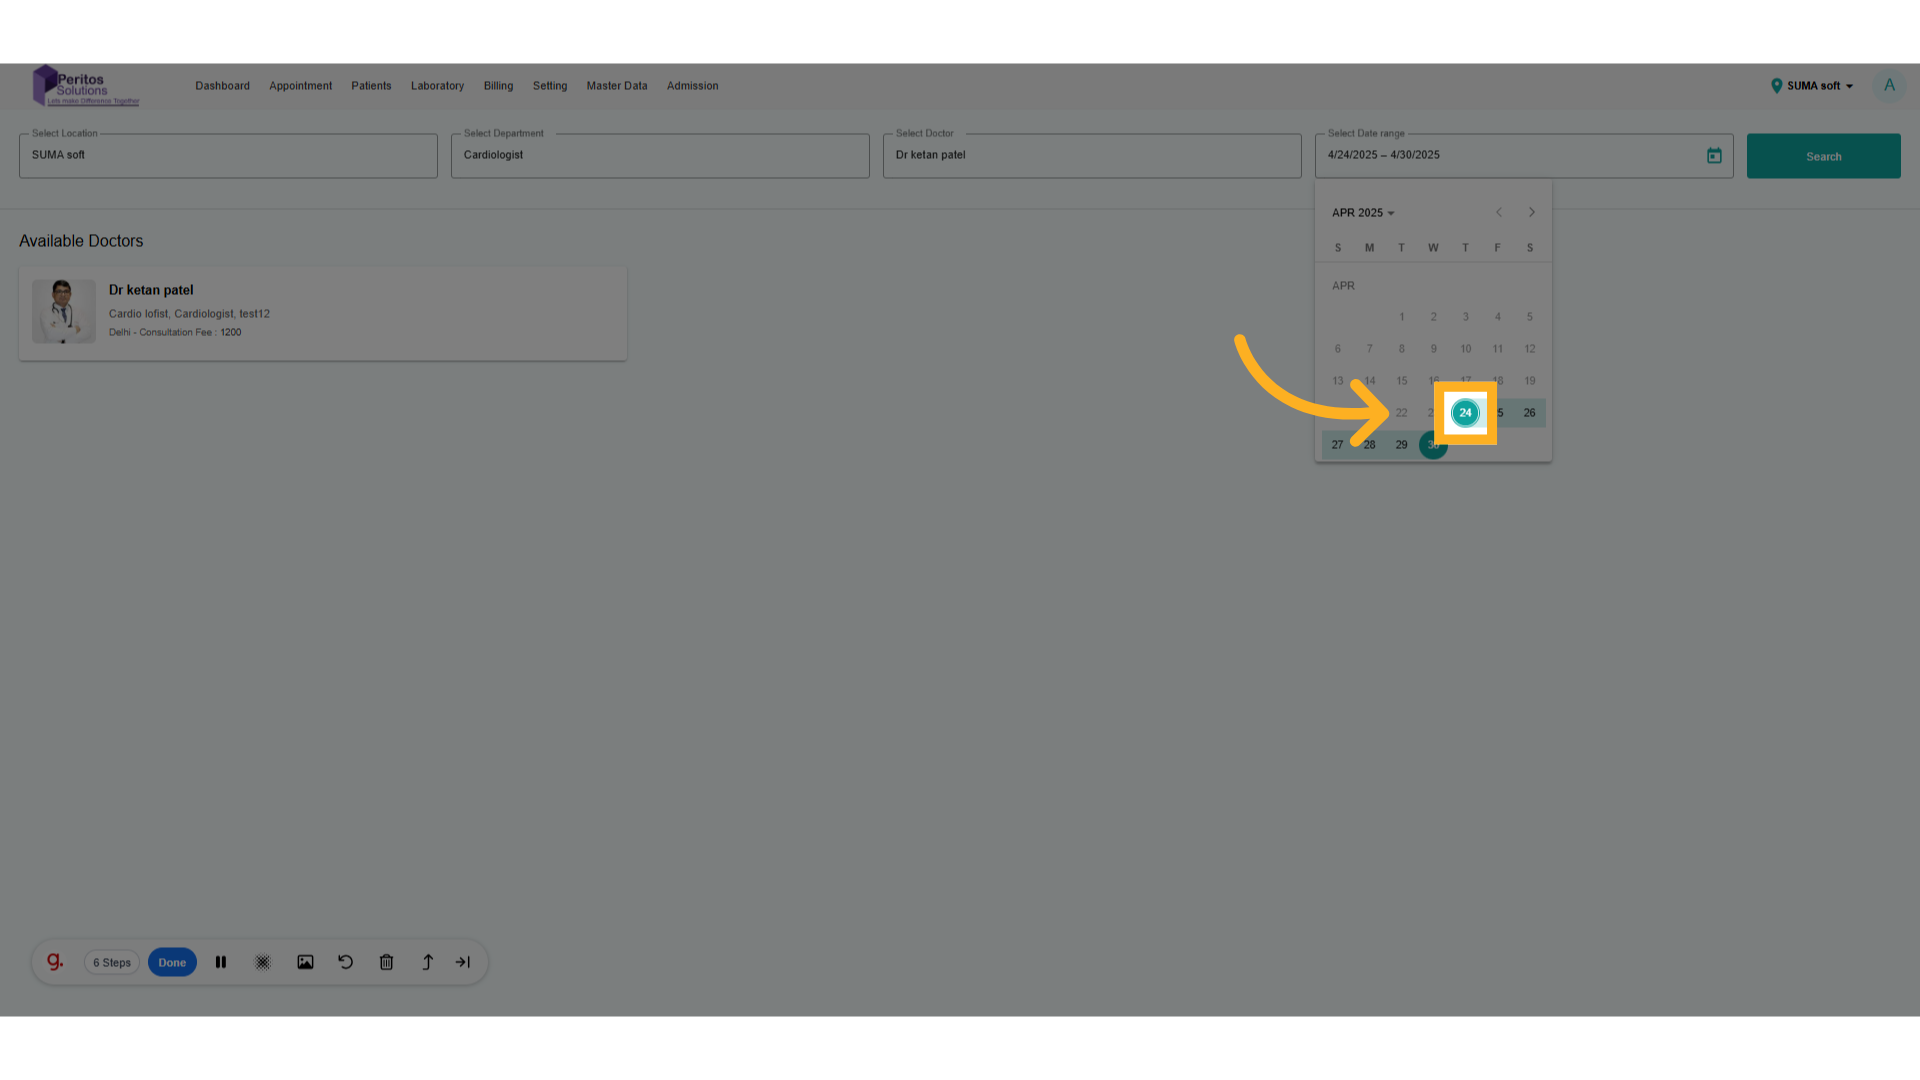Click the exit arrow icon at toolbar end
Screen dimensions: 1920x1080
click(x=463, y=962)
